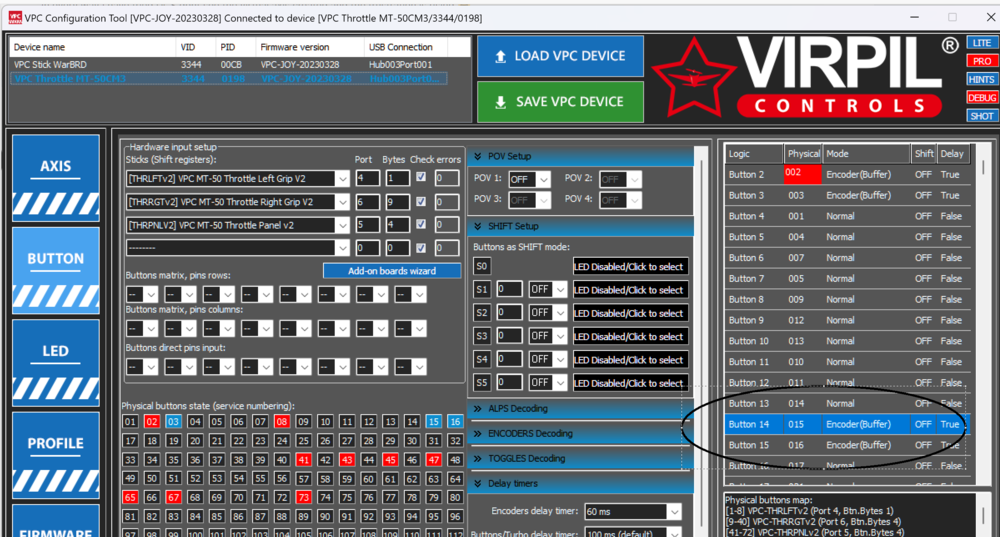
Task: Toggle Check errors for empty stick row
Action: click(421, 247)
